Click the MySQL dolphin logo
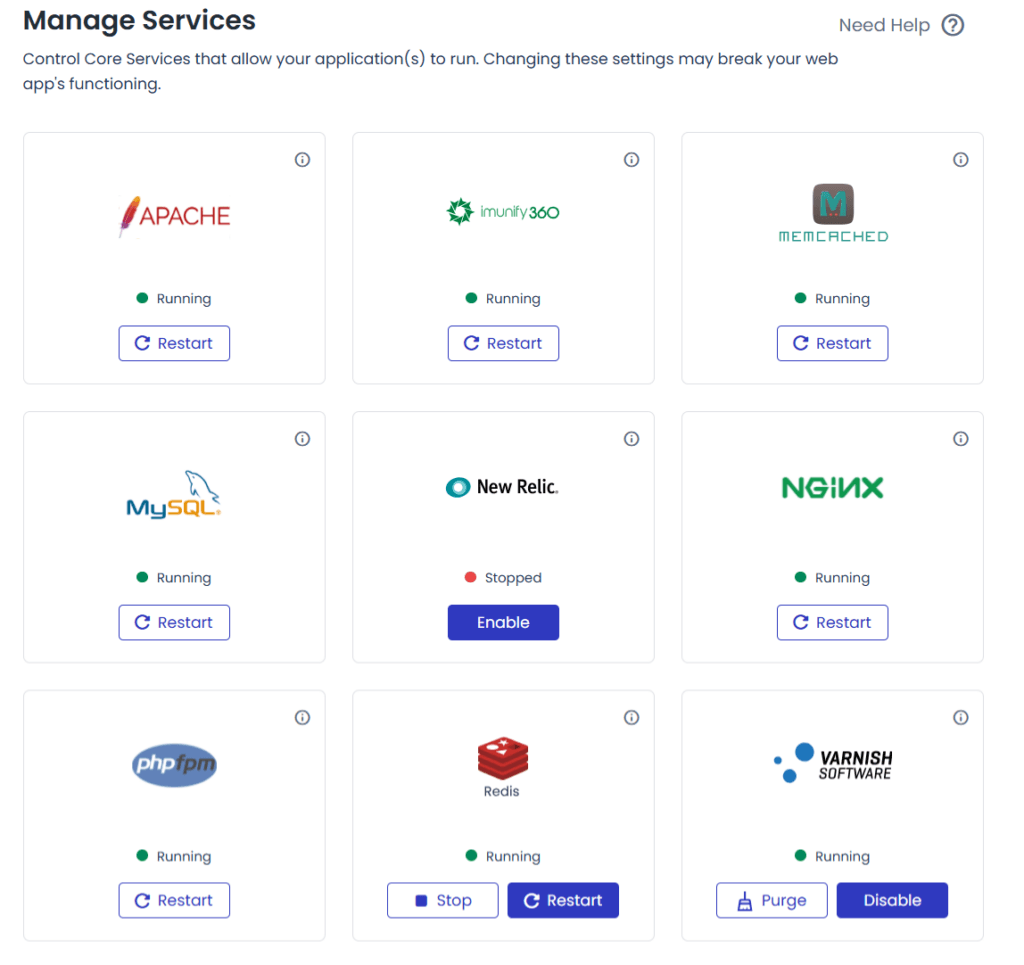 click(174, 494)
